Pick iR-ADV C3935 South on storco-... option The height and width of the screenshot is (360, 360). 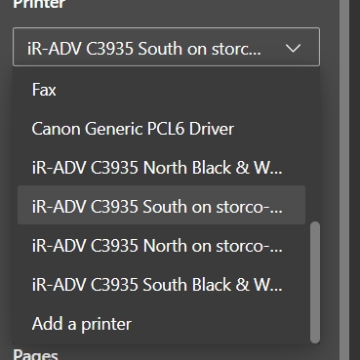161,205
